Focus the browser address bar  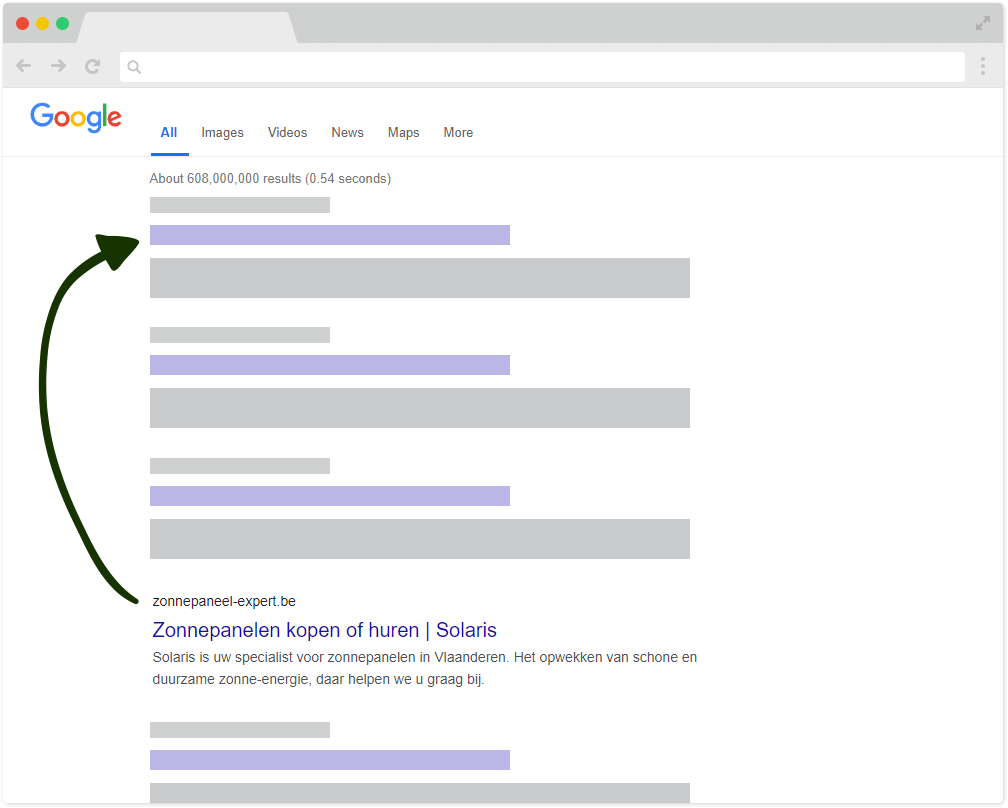542,67
